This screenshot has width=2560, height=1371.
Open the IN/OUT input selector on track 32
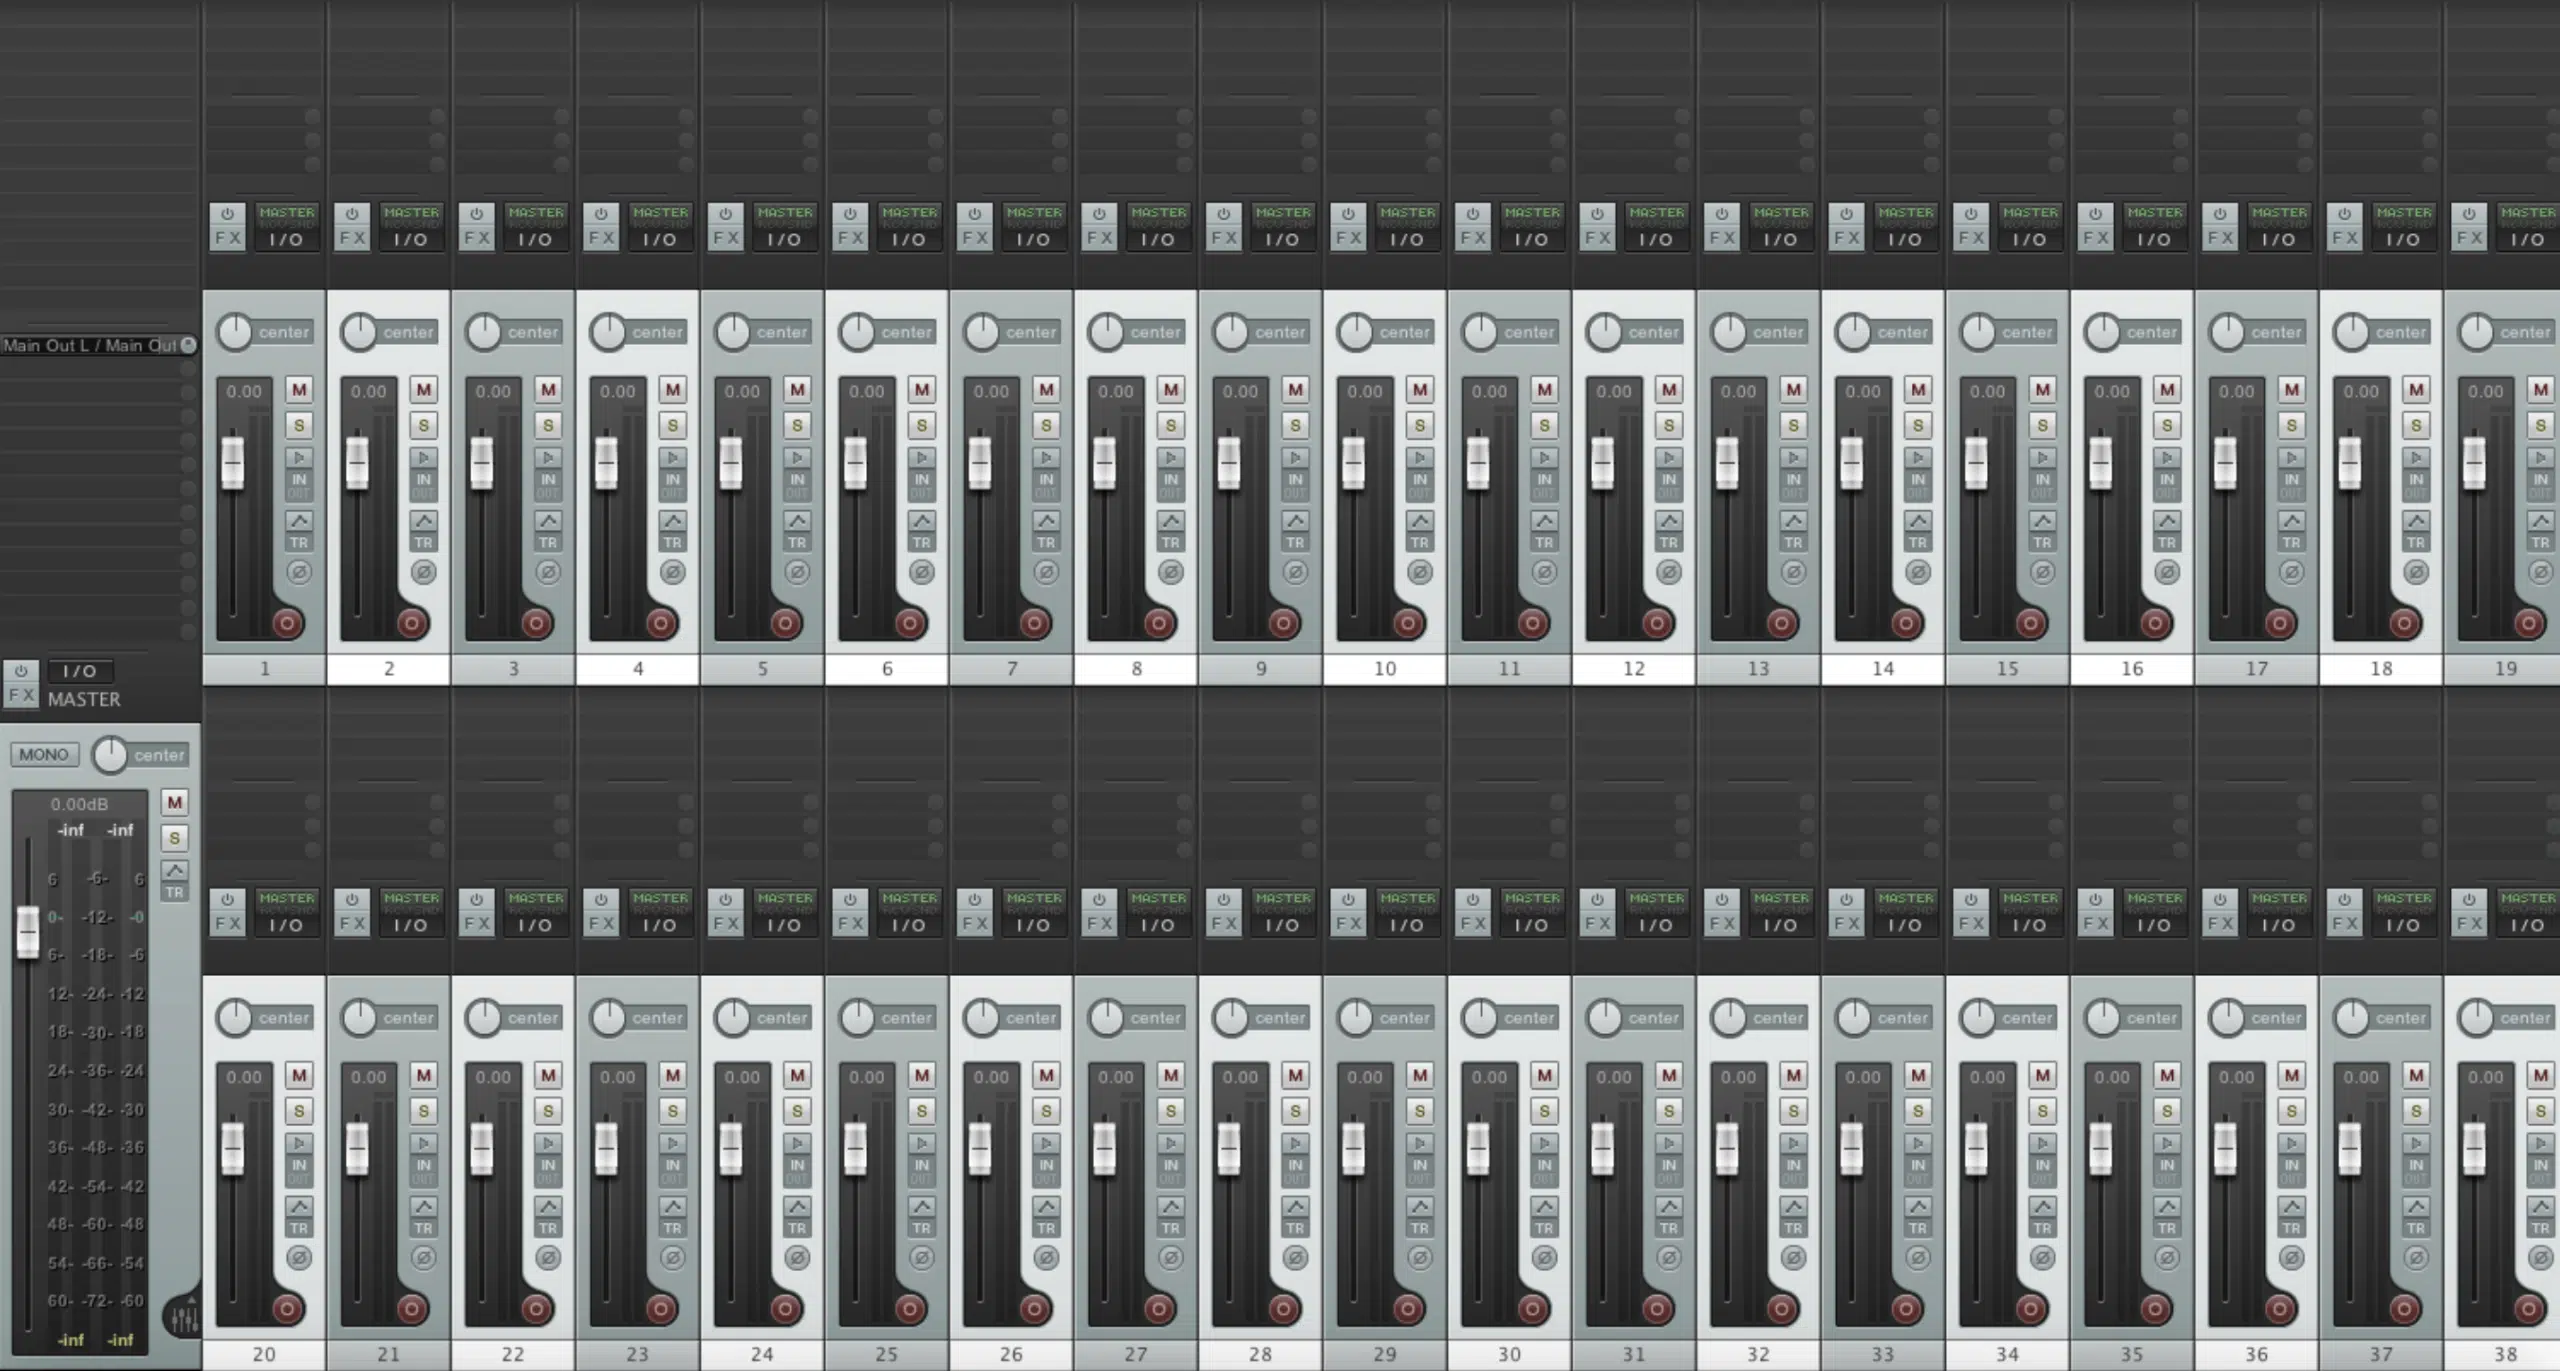1793,1172
